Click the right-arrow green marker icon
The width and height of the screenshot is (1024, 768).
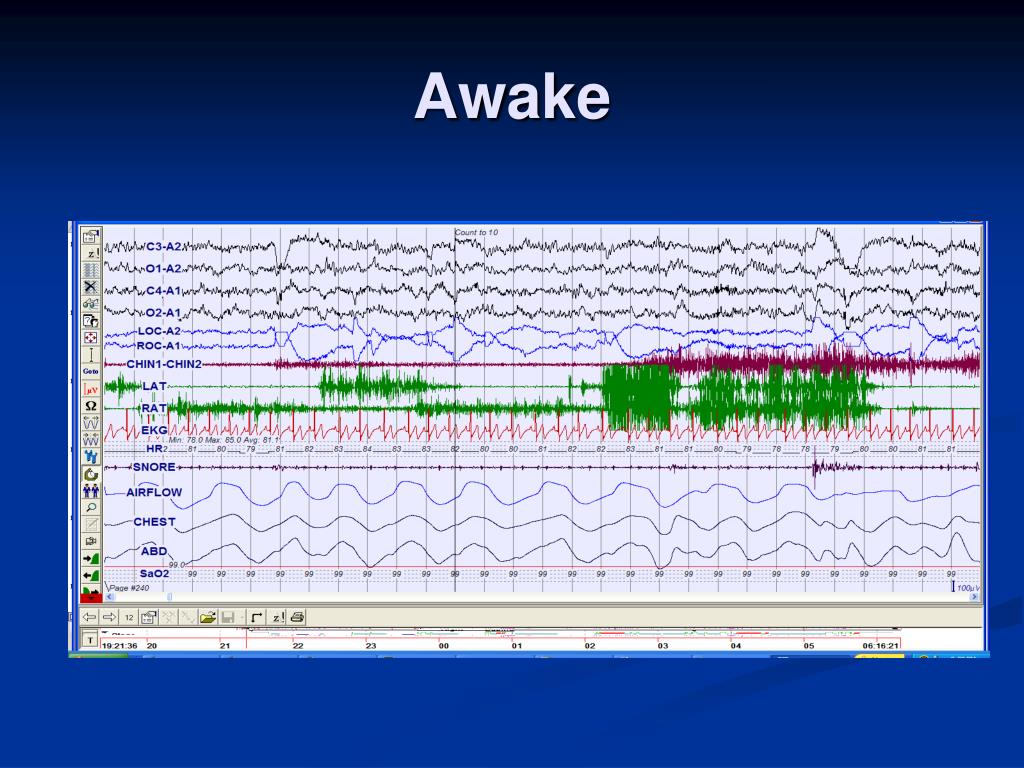click(x=91, y=558)
